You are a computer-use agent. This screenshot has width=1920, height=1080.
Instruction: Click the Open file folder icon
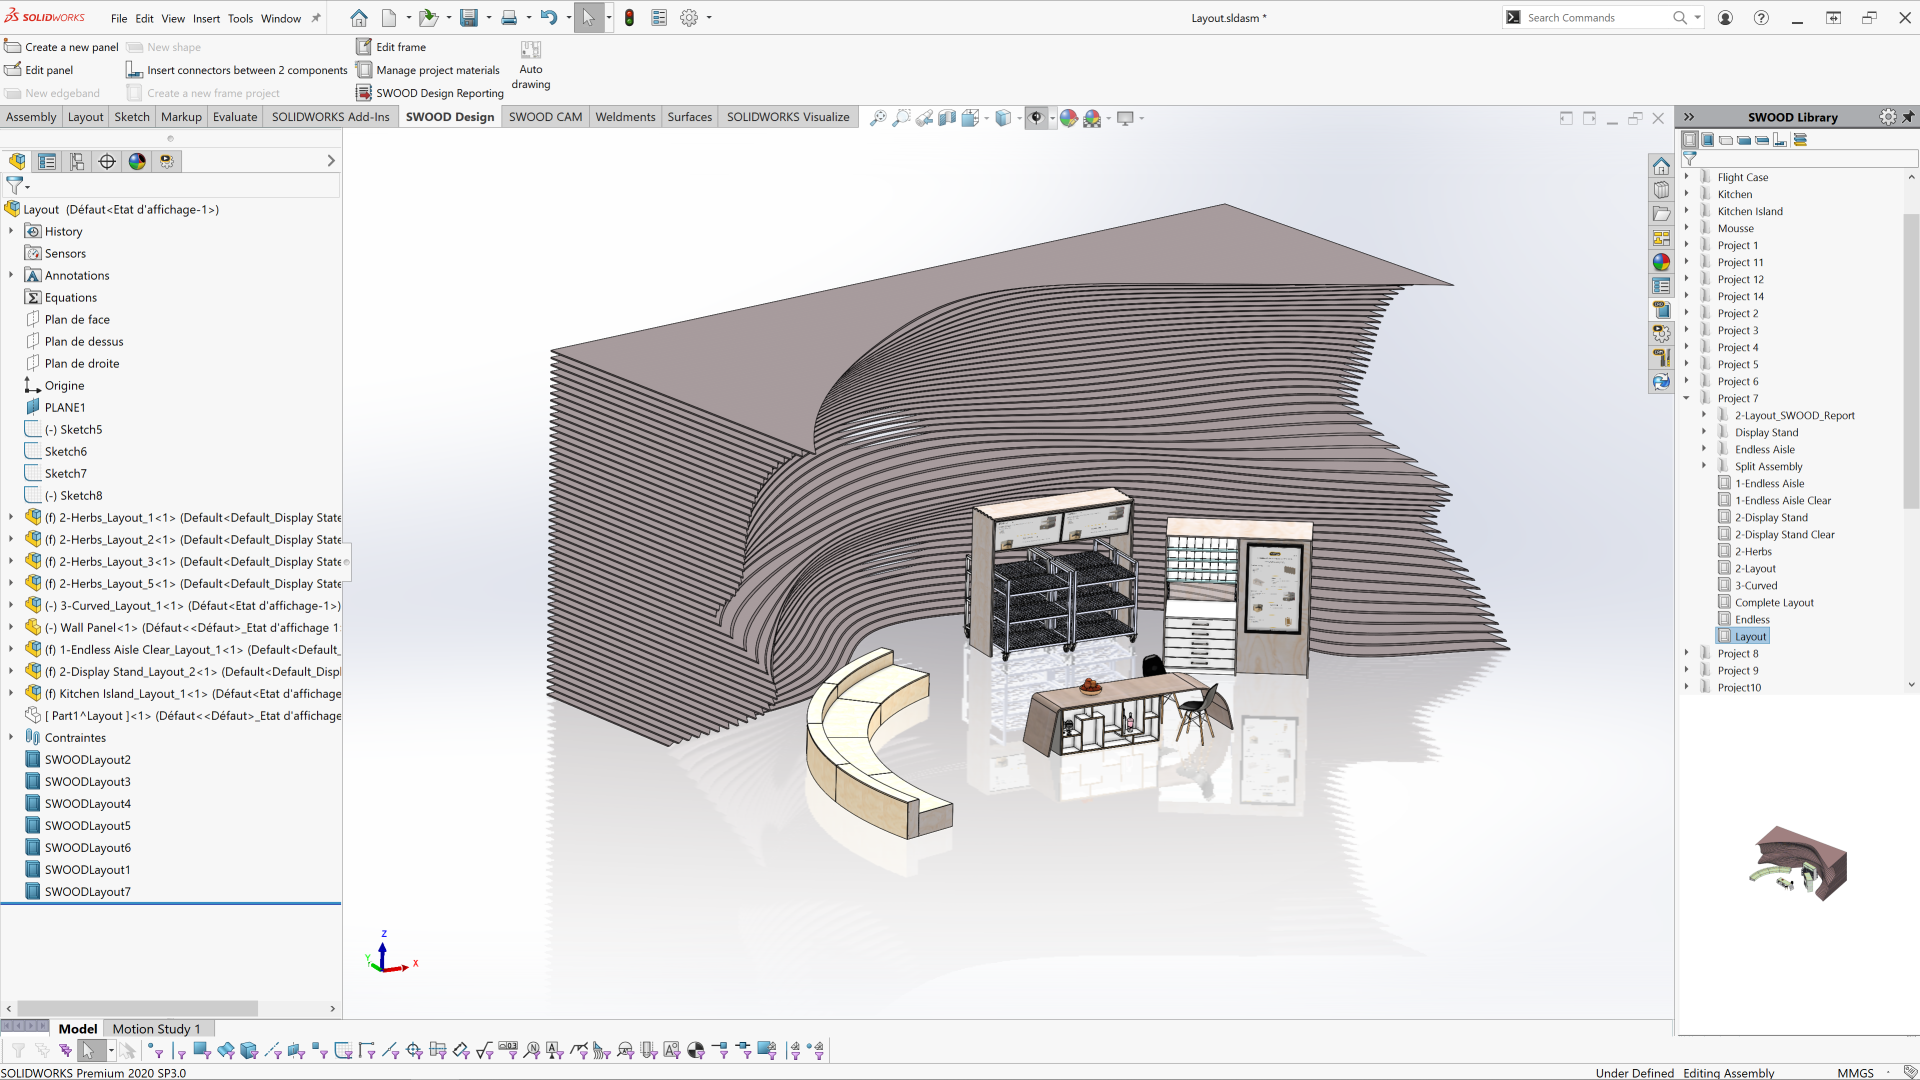pos(428,18)
